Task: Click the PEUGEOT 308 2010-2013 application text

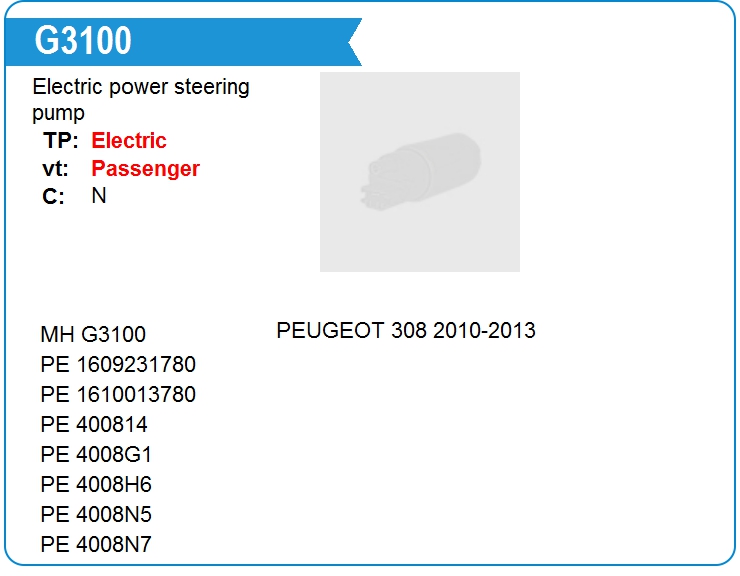Action: pos(406,330)
